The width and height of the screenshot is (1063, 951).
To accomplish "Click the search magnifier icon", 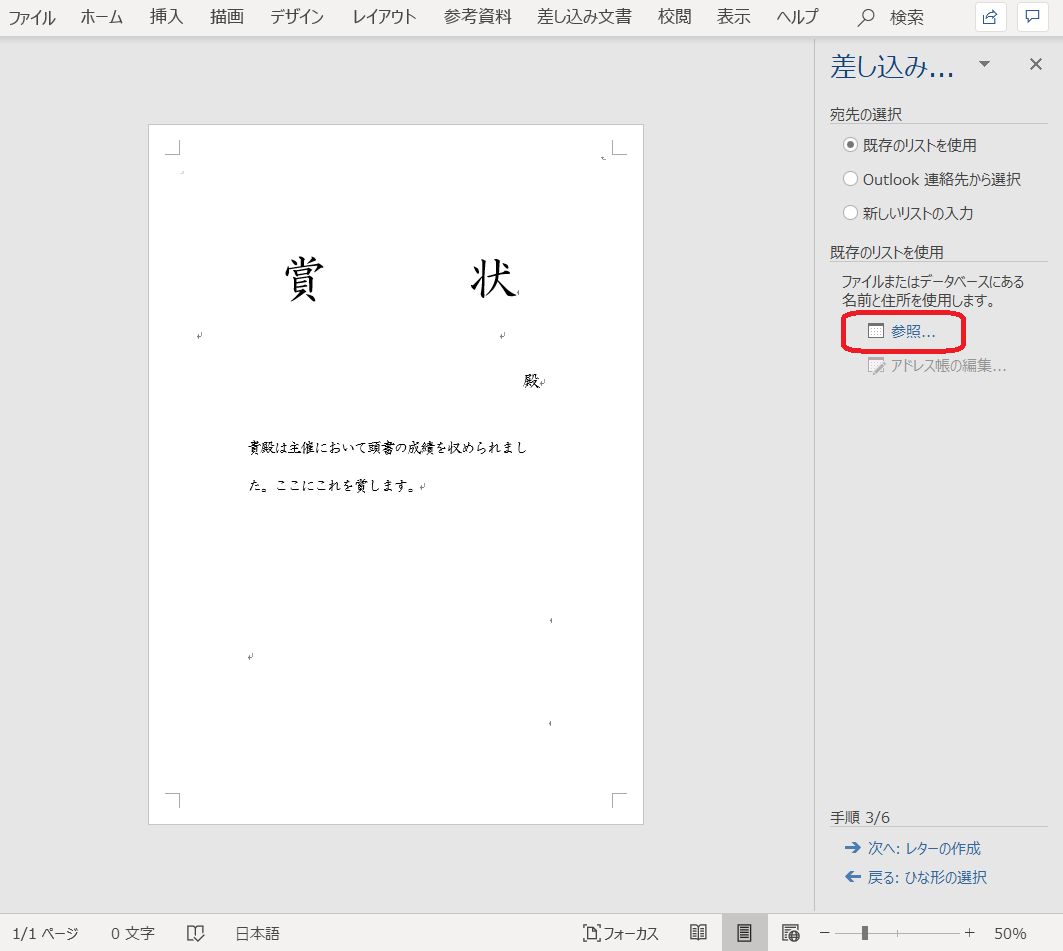I will (x=867, y=17).
